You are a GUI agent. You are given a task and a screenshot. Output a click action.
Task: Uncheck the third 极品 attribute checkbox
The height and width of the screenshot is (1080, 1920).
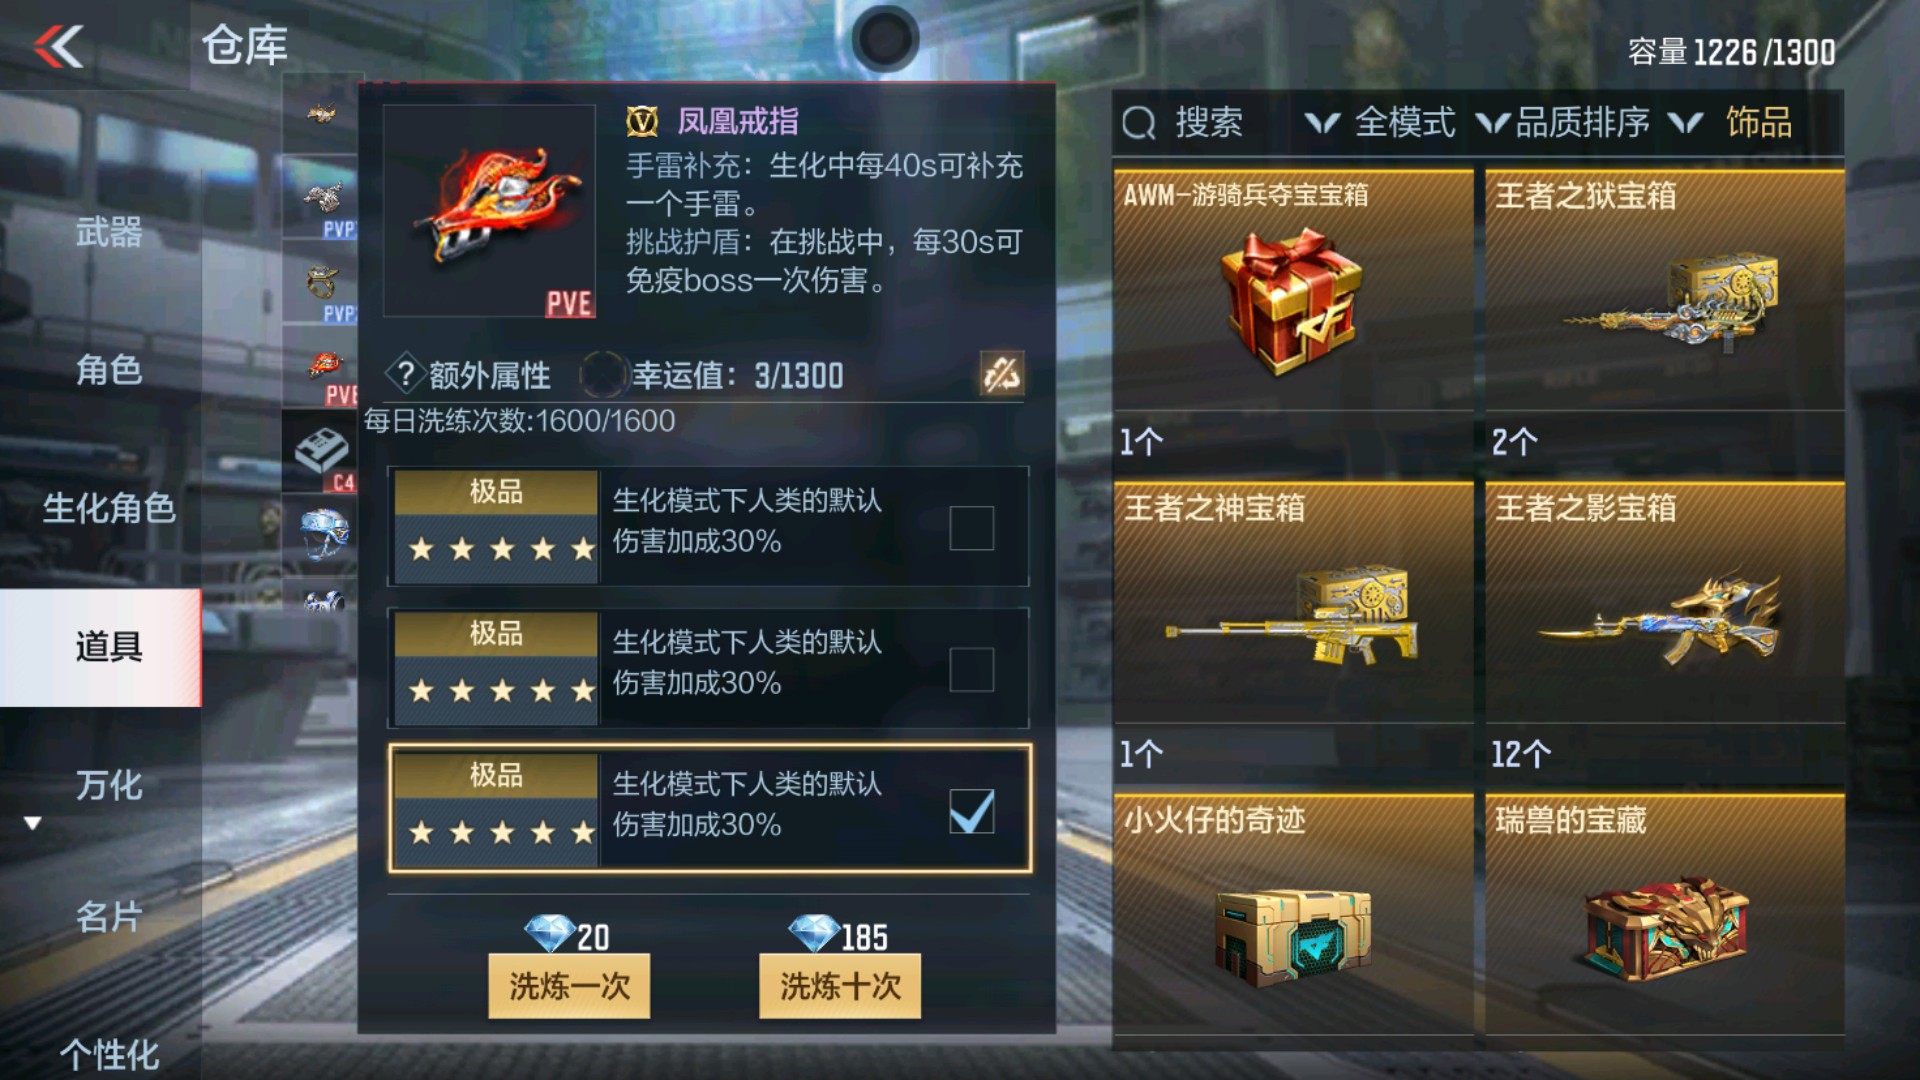coord(971,811)
